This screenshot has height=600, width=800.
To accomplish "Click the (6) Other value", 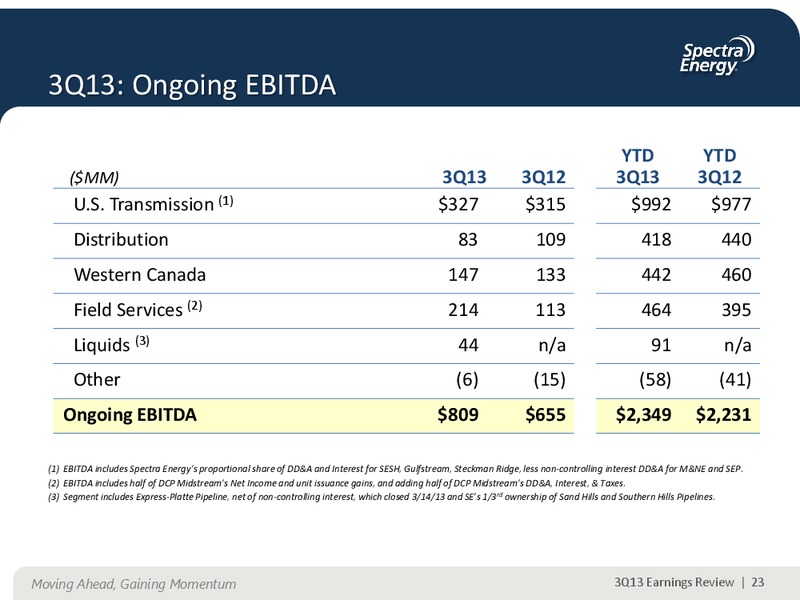I will point(467,380).
